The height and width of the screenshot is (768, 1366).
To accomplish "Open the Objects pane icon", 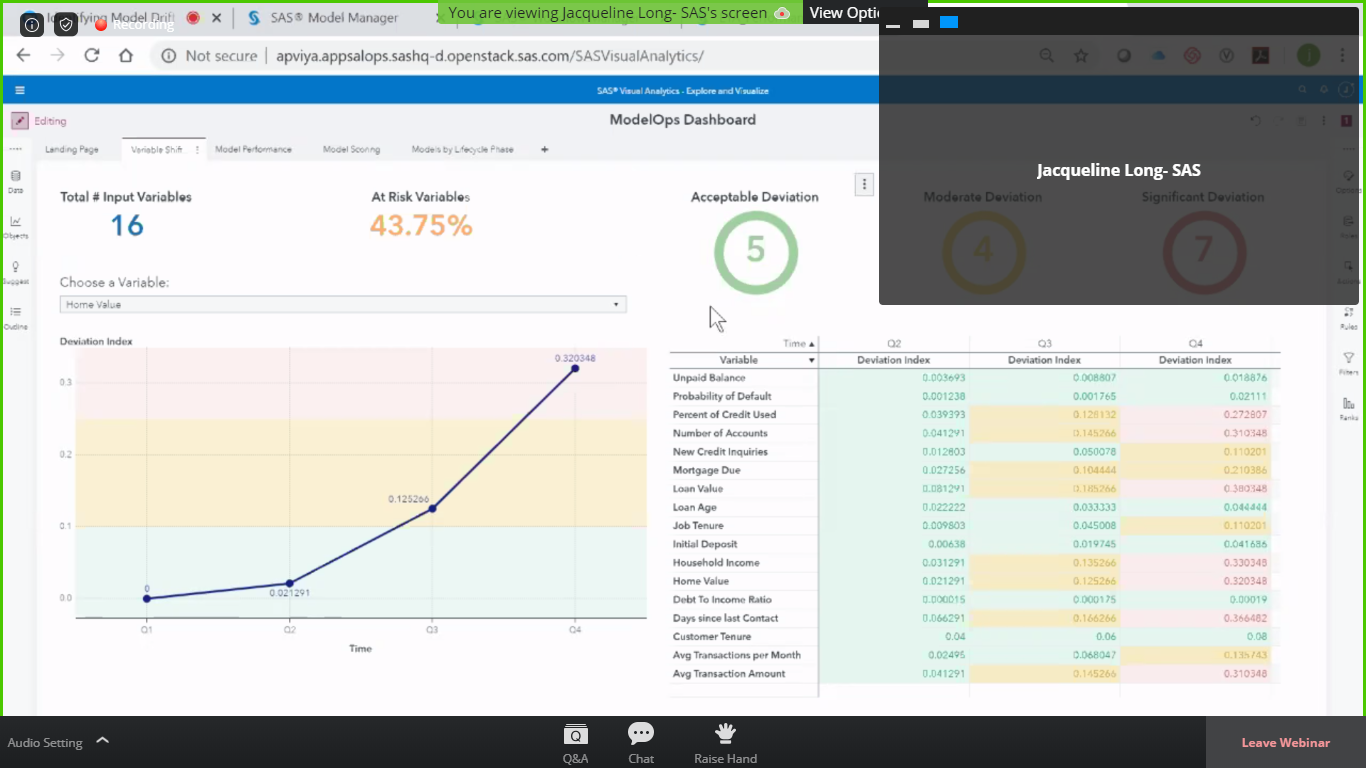I will click(x=15, y=226).
